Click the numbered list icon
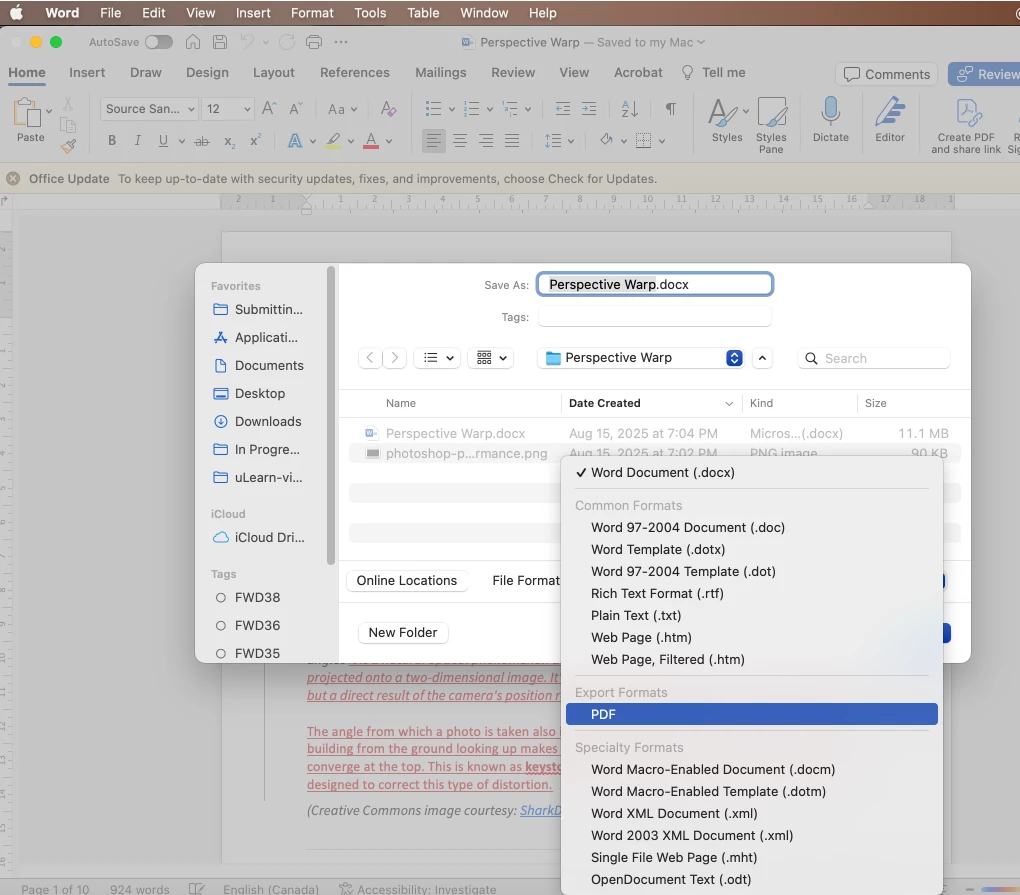 [x=472, y=109]
